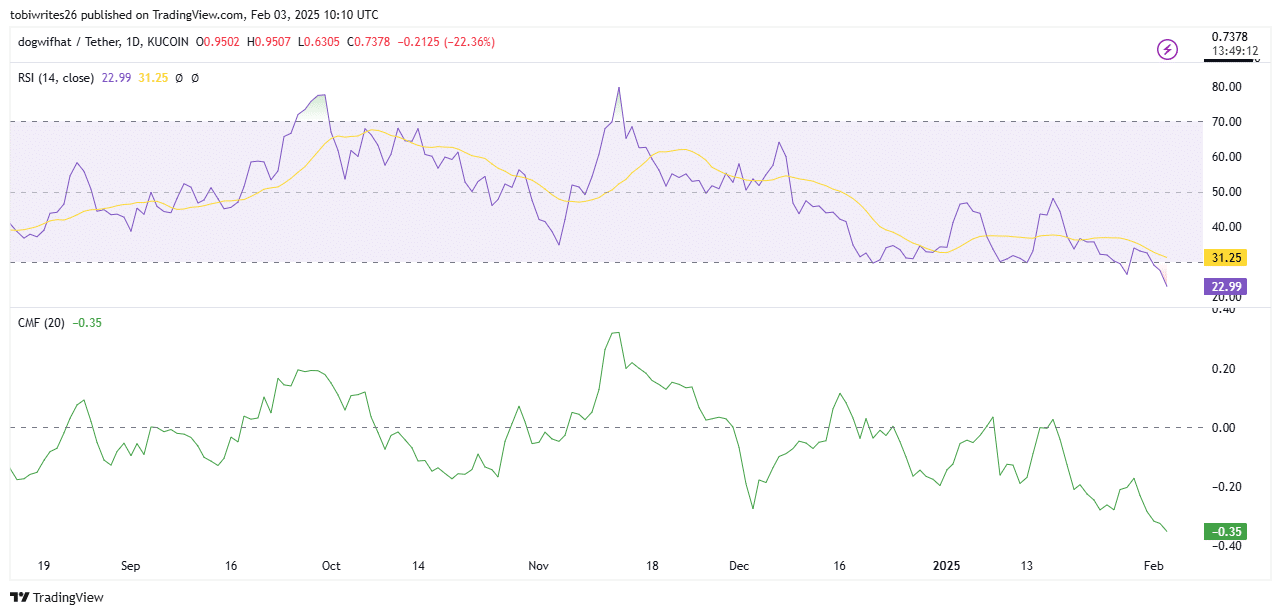Click the purple lightning bolt icon

point(1167,49)
